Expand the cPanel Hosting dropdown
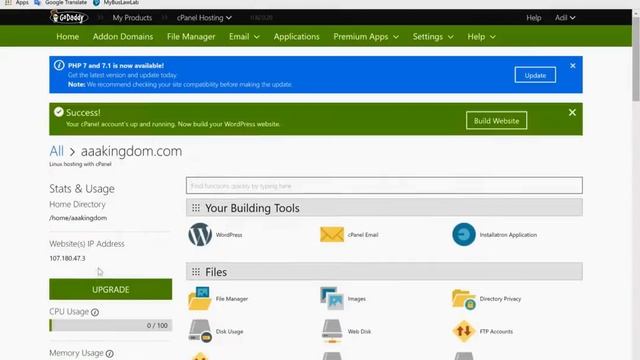The height and width of the screenshot is (360, 640). coord(204,18)
